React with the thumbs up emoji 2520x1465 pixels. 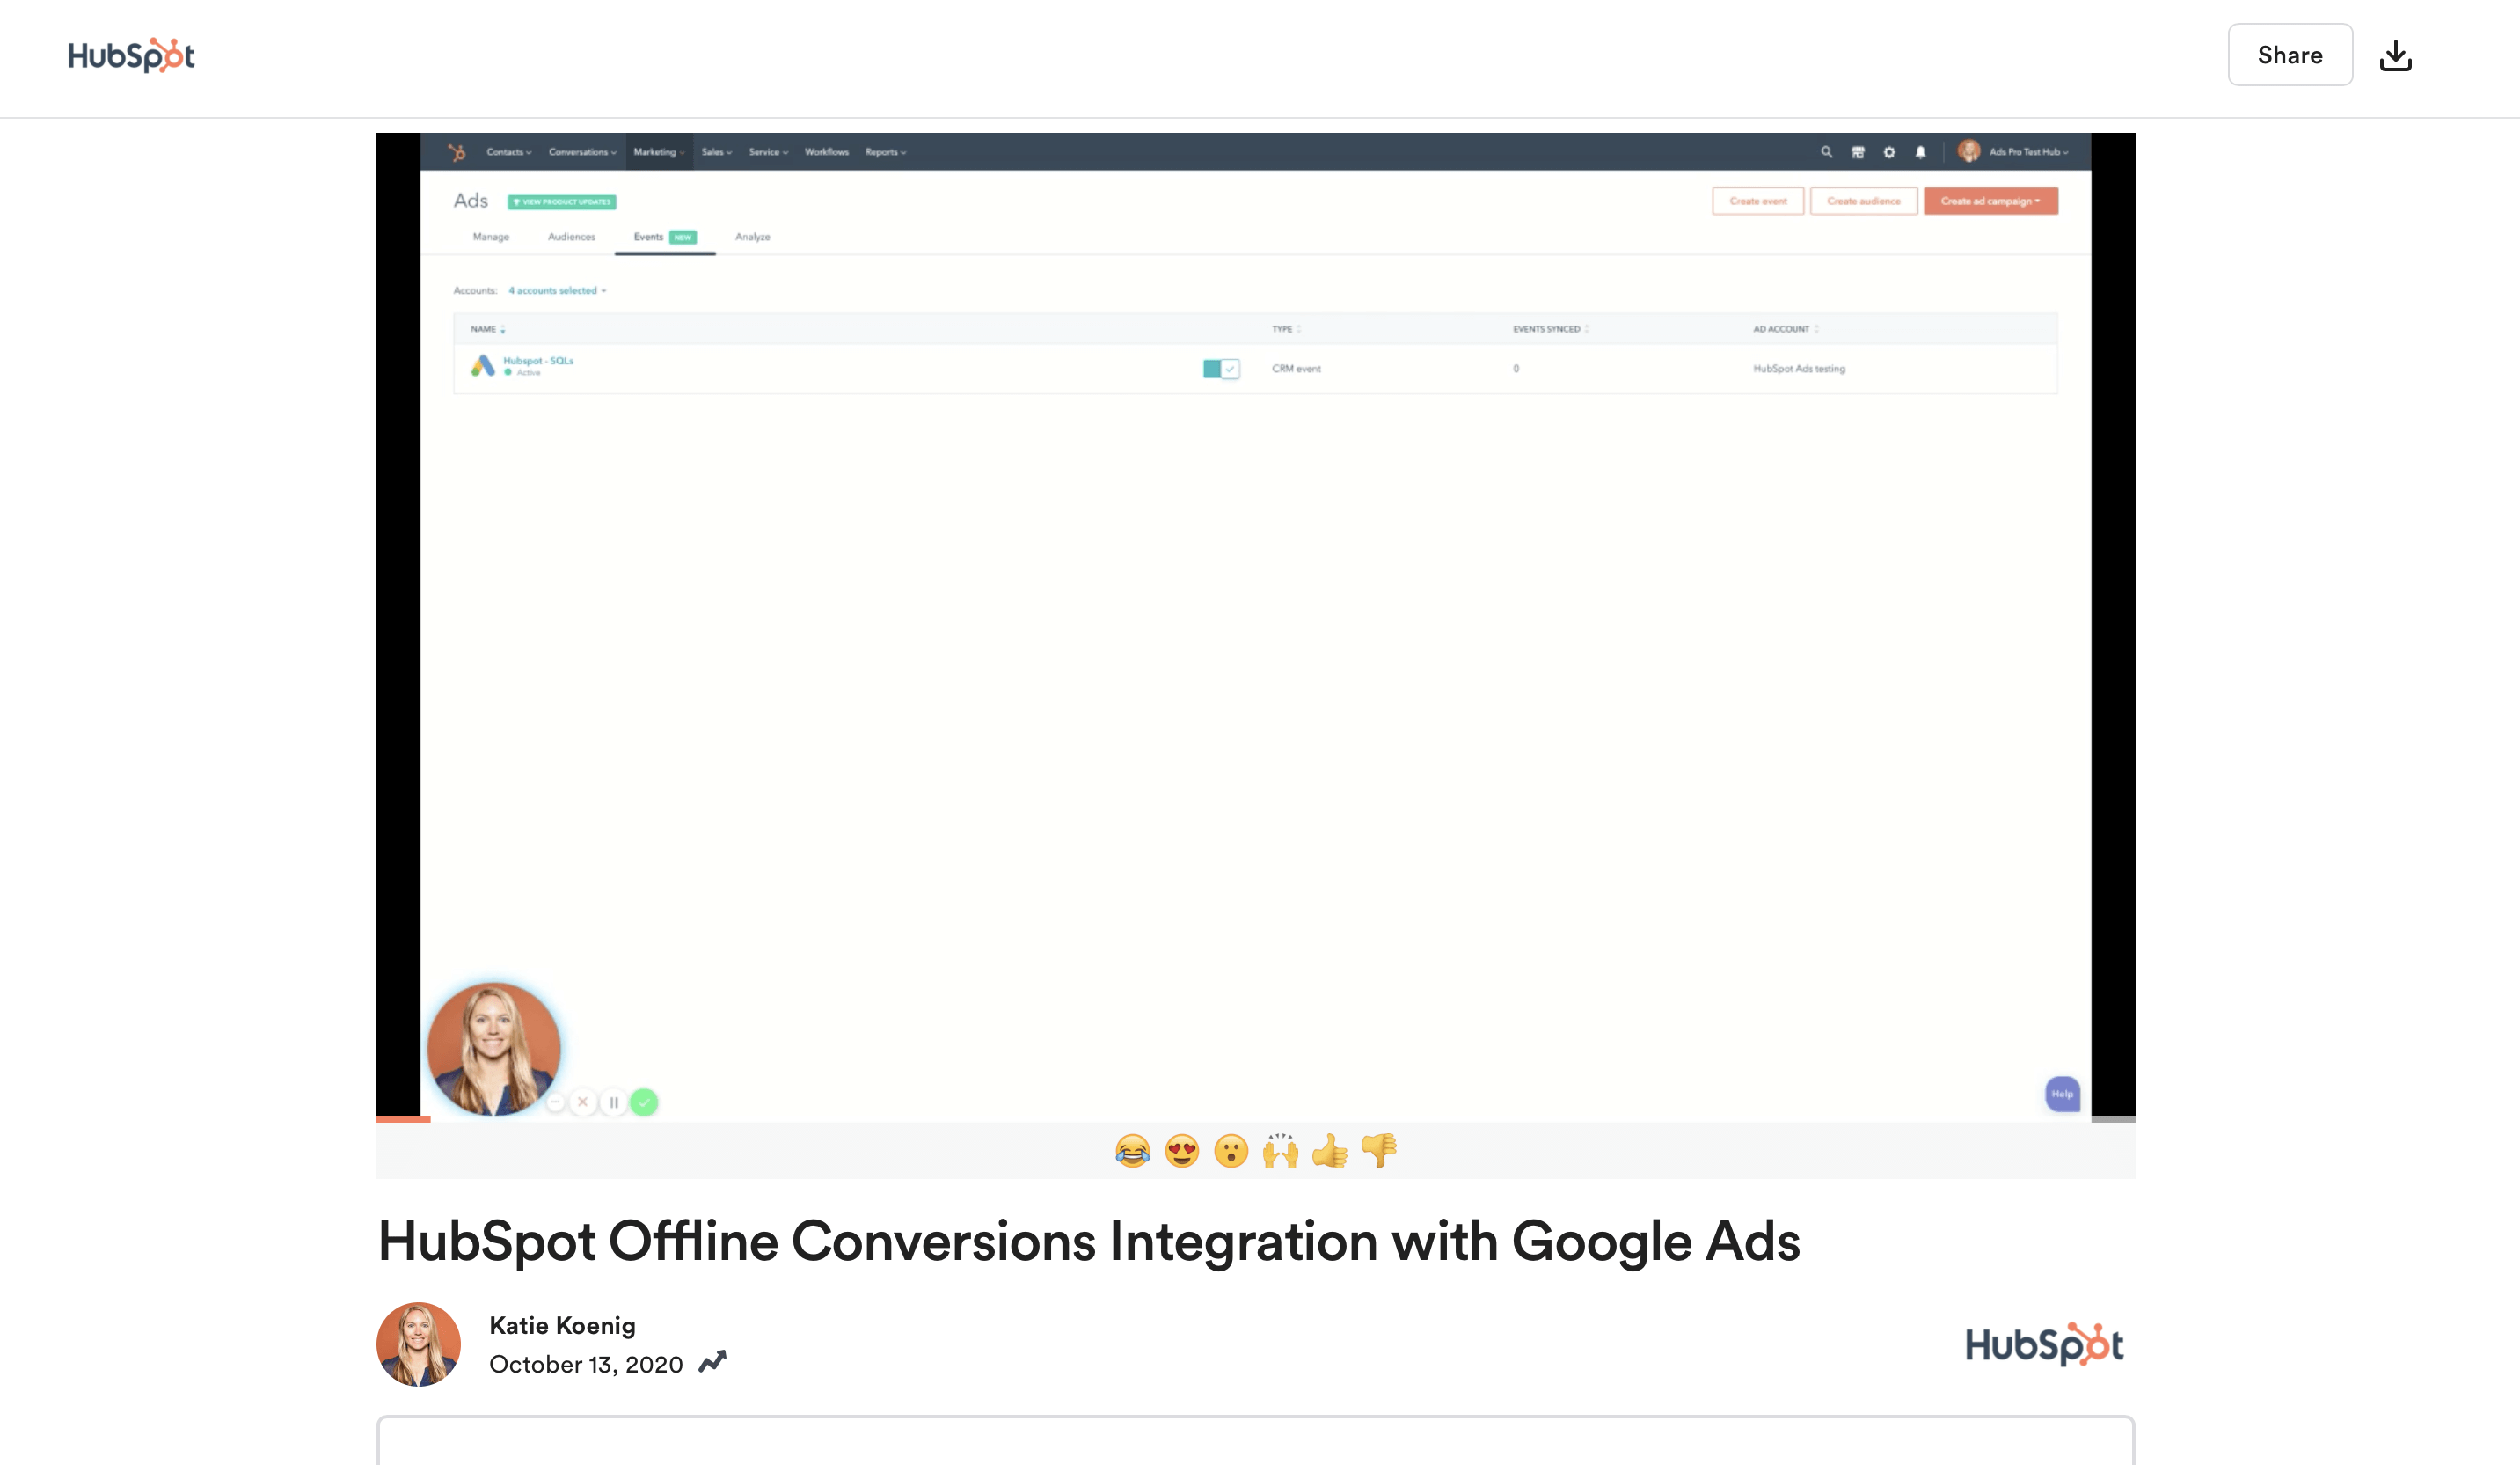pos(1330,1151)
